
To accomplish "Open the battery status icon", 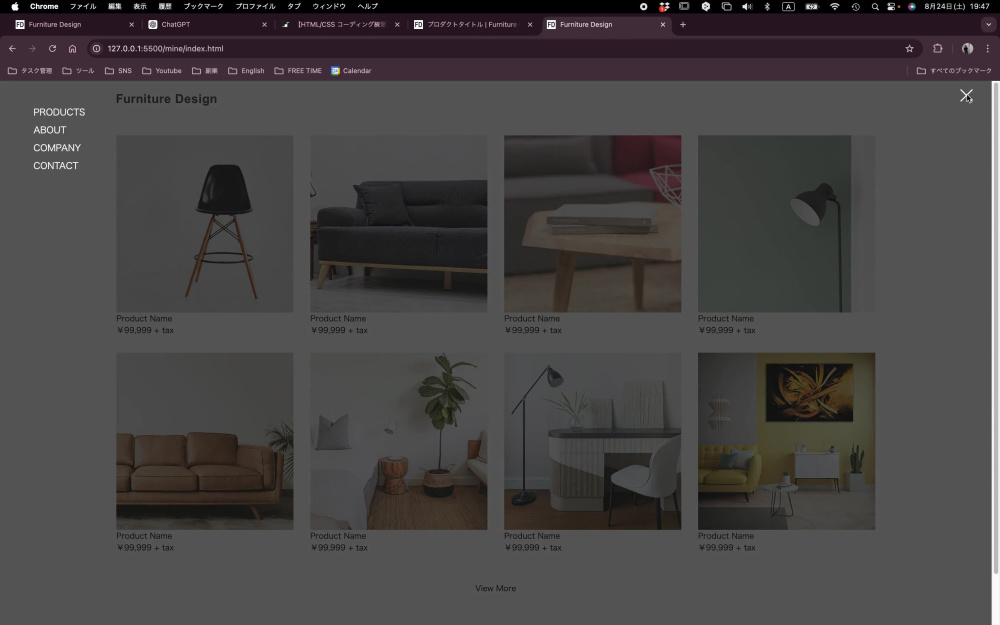I will click(811, 6).
